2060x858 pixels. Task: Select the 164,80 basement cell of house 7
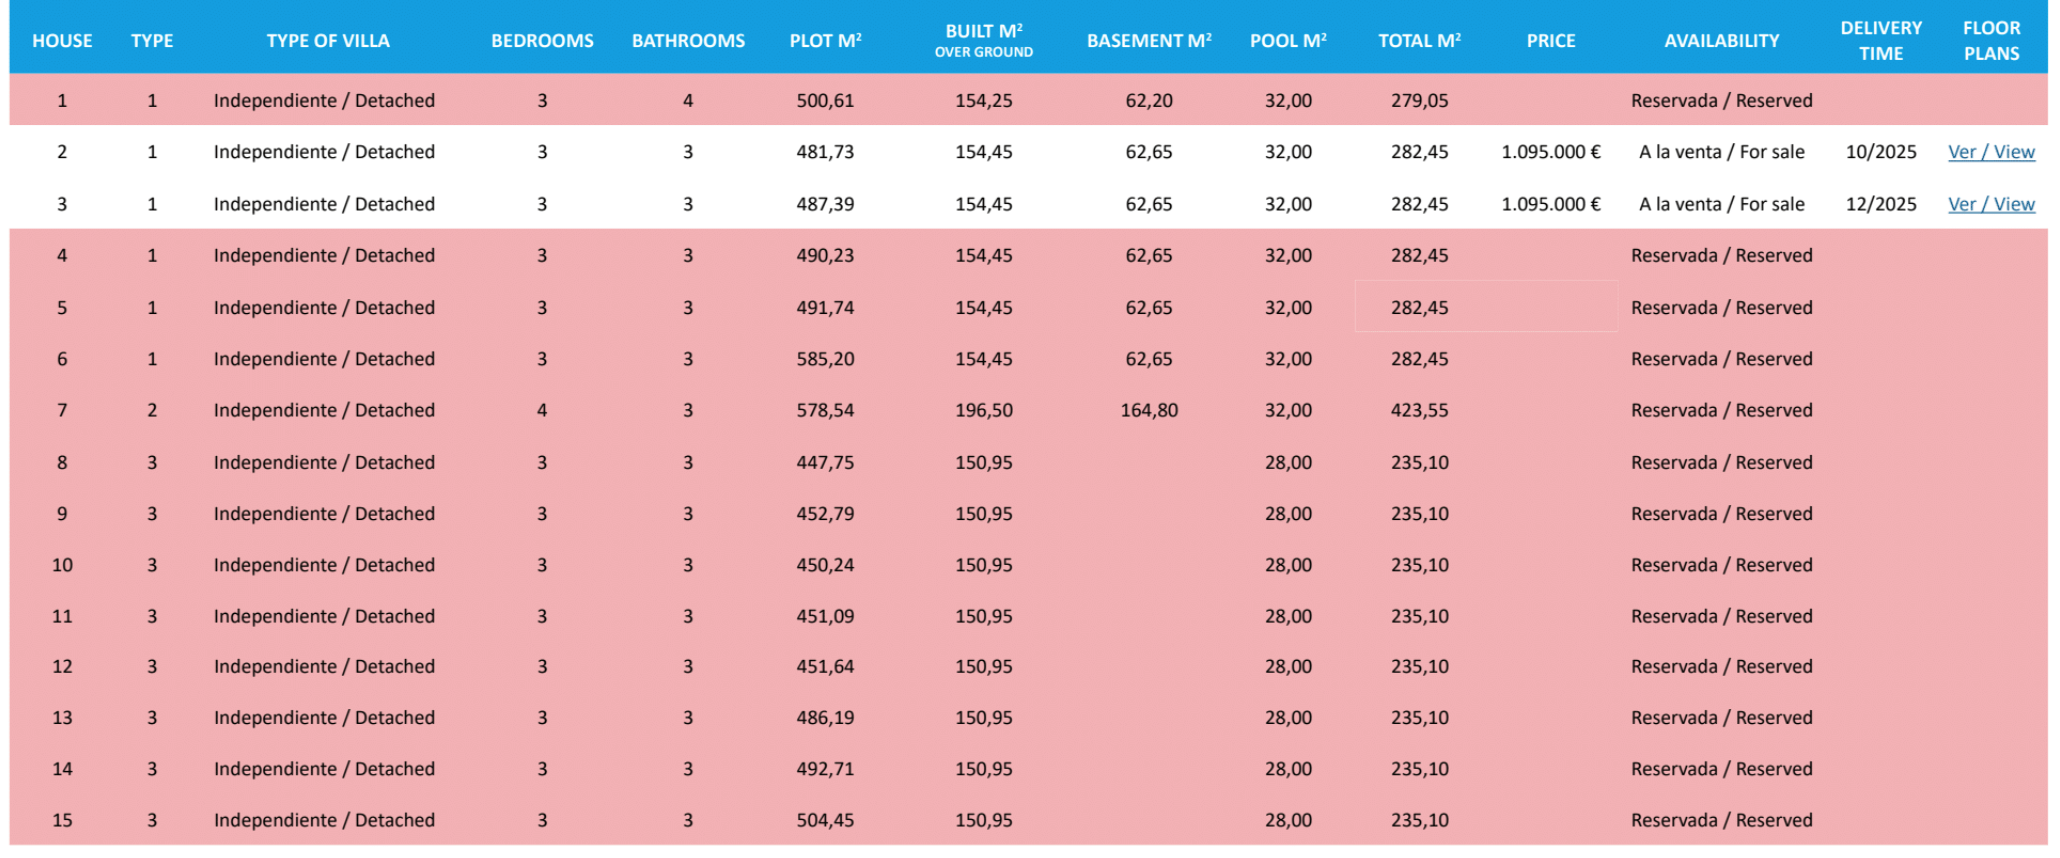[1149, 410]
